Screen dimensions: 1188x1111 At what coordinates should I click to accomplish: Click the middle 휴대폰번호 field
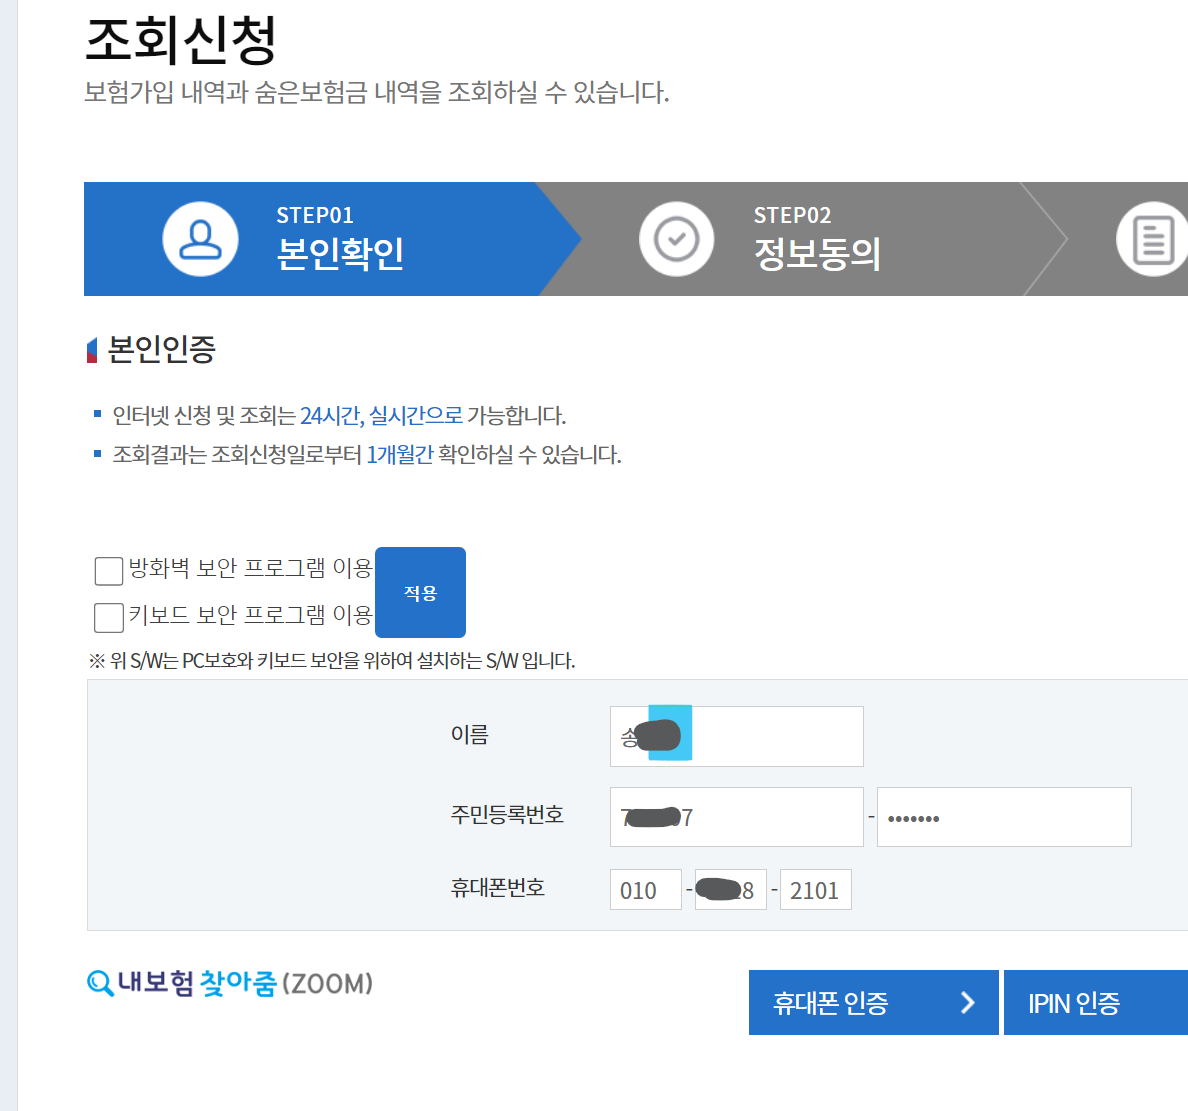[730, 890]
